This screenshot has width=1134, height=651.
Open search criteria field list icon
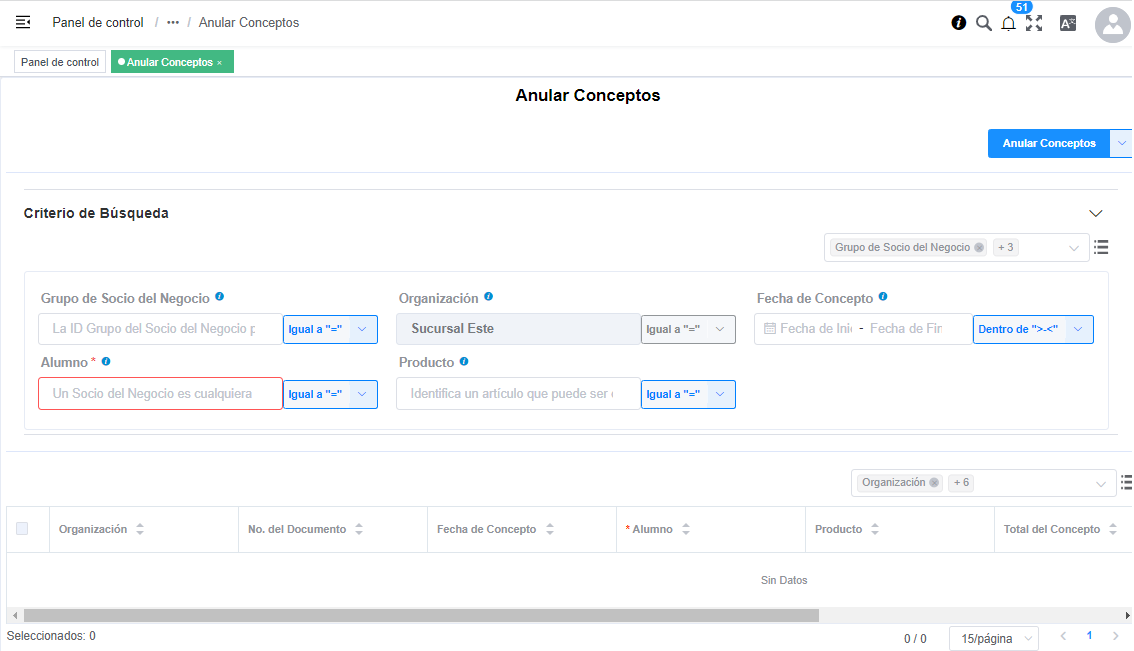click(1101, 247)
